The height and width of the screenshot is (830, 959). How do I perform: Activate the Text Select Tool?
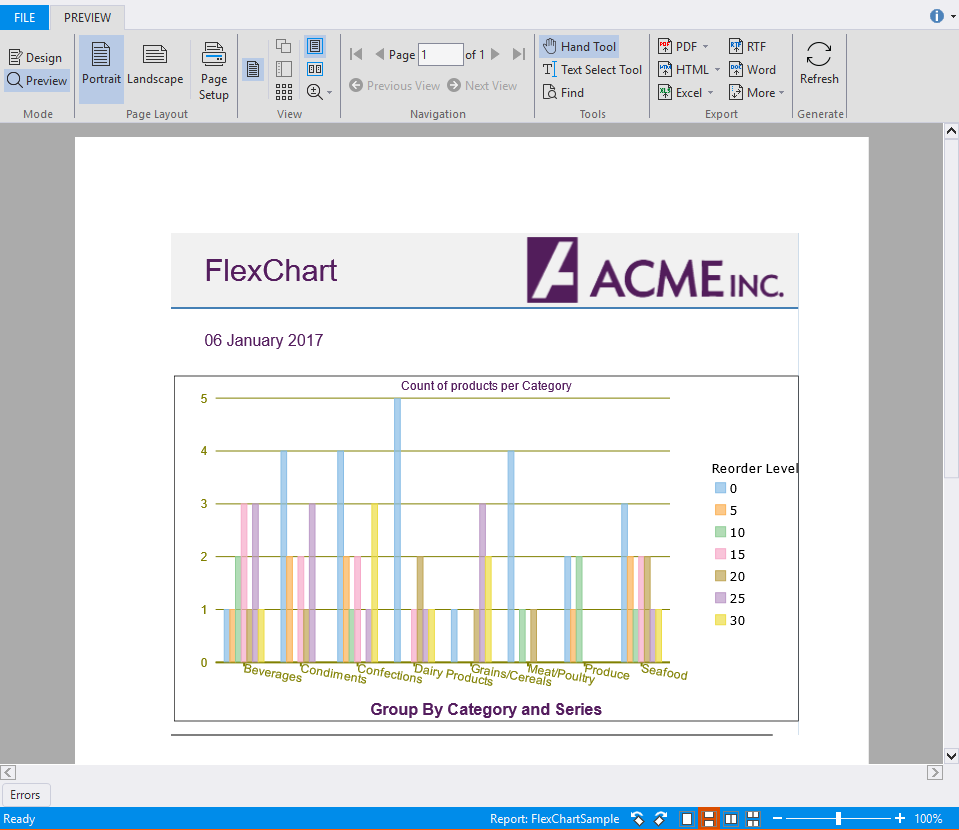pos(592,69)
